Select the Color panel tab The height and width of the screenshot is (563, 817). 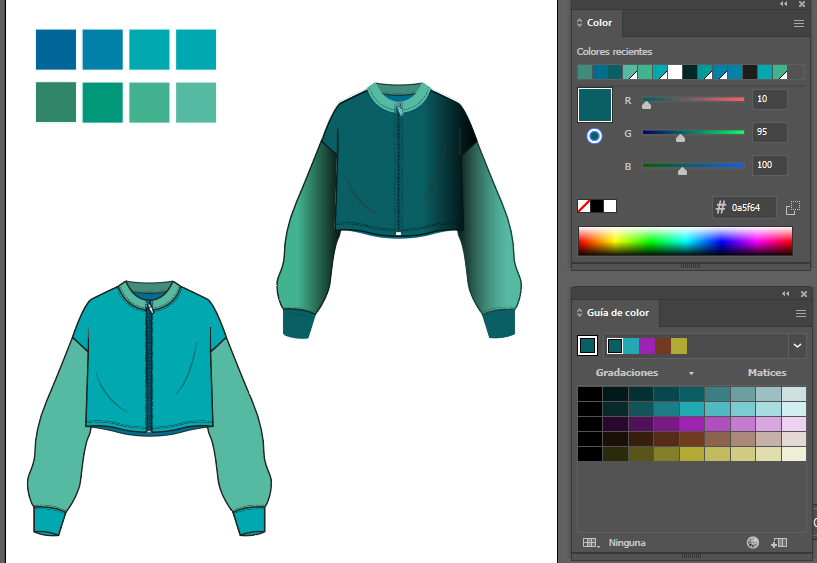pyautogui.click(x=599, y=23)
